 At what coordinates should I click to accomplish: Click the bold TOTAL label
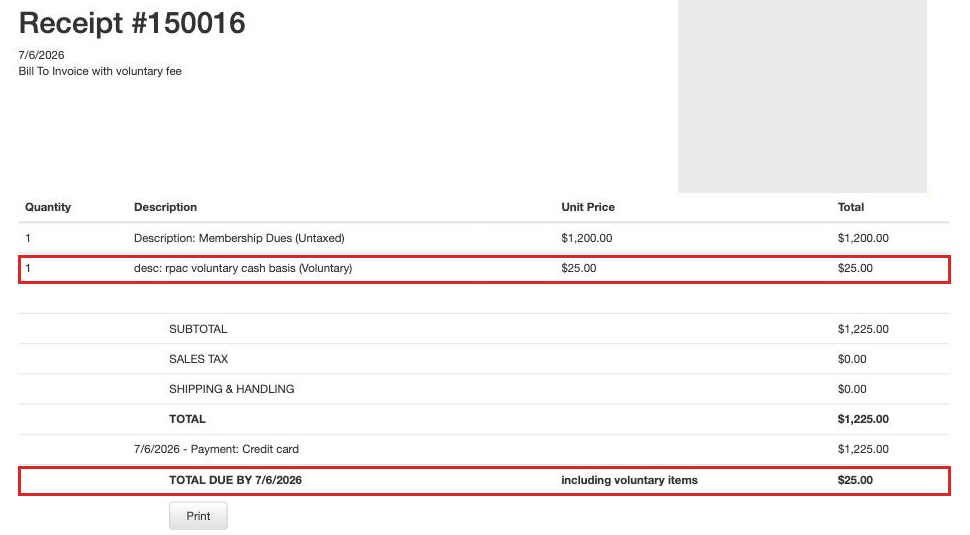point(187,419)
